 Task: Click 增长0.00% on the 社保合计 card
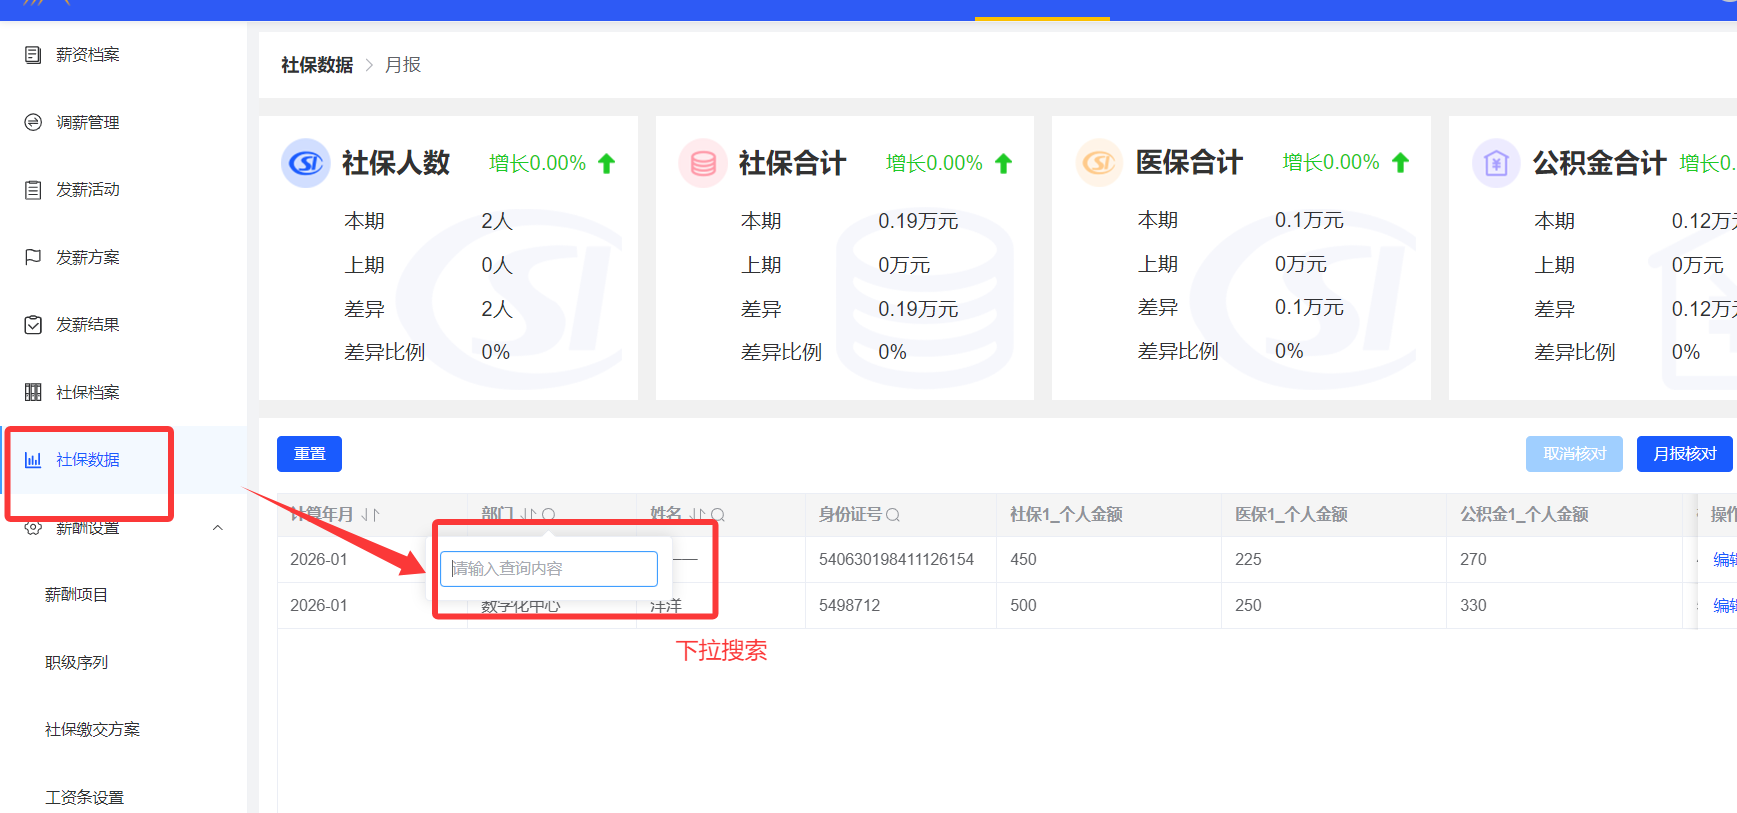pos(934,163)
